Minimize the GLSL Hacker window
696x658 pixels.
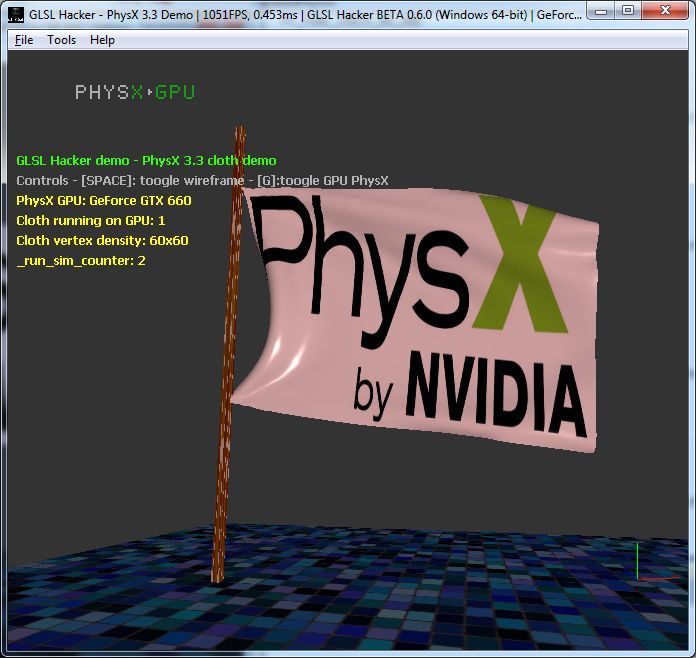601,11
